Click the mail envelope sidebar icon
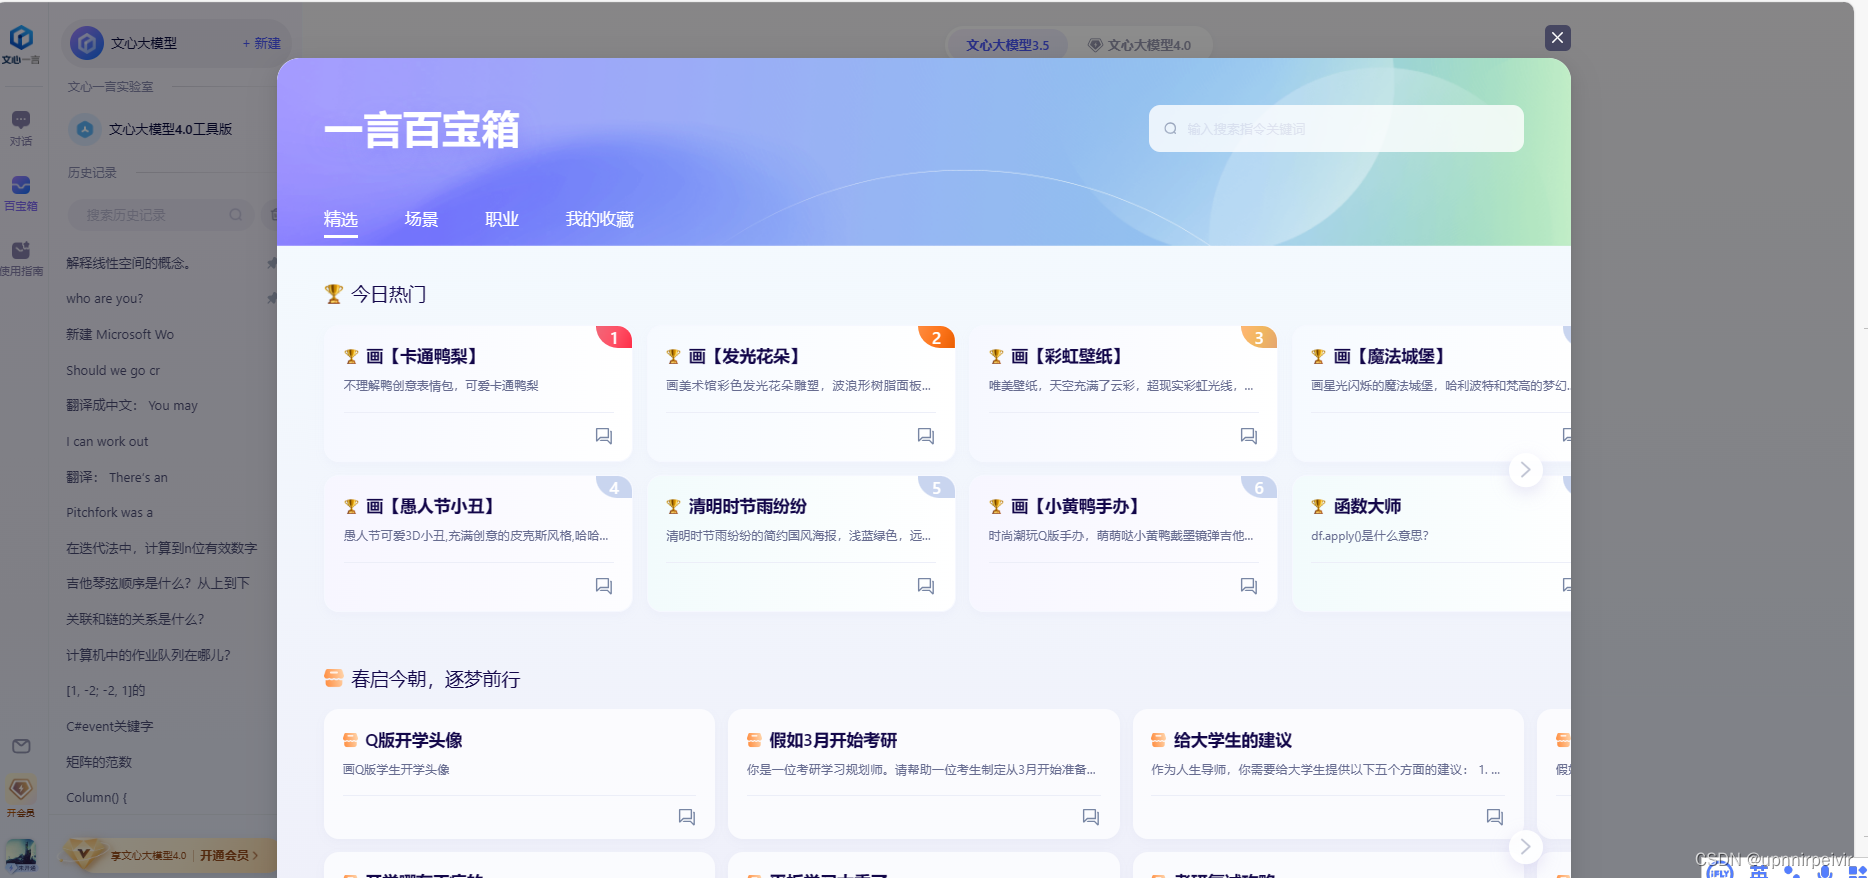 pyautogui.click(x=21, y=746)
